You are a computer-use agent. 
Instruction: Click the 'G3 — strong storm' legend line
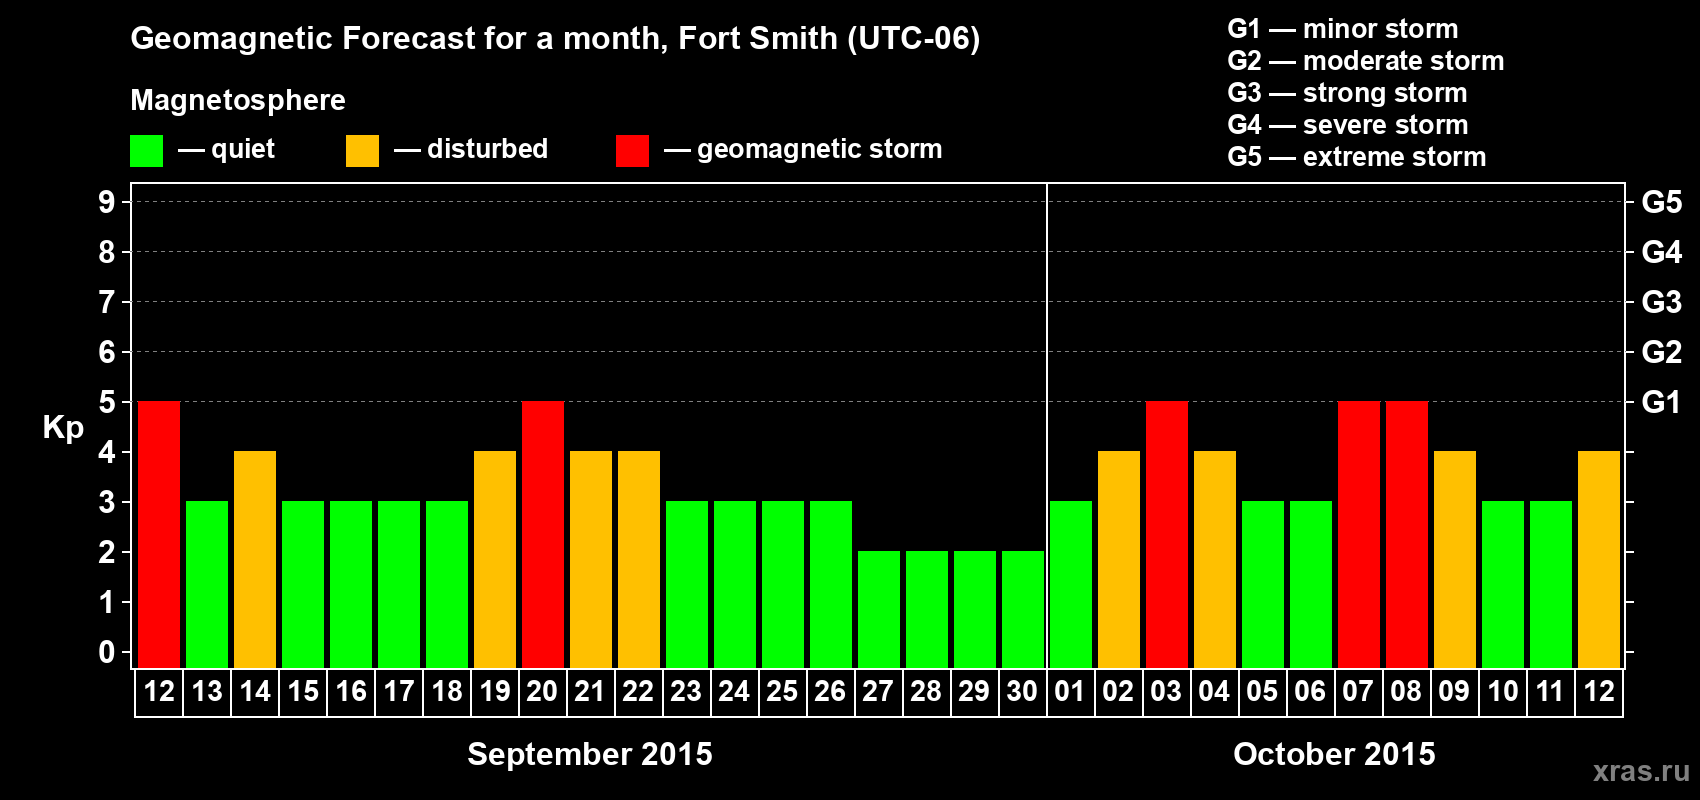click(1347, 93)
